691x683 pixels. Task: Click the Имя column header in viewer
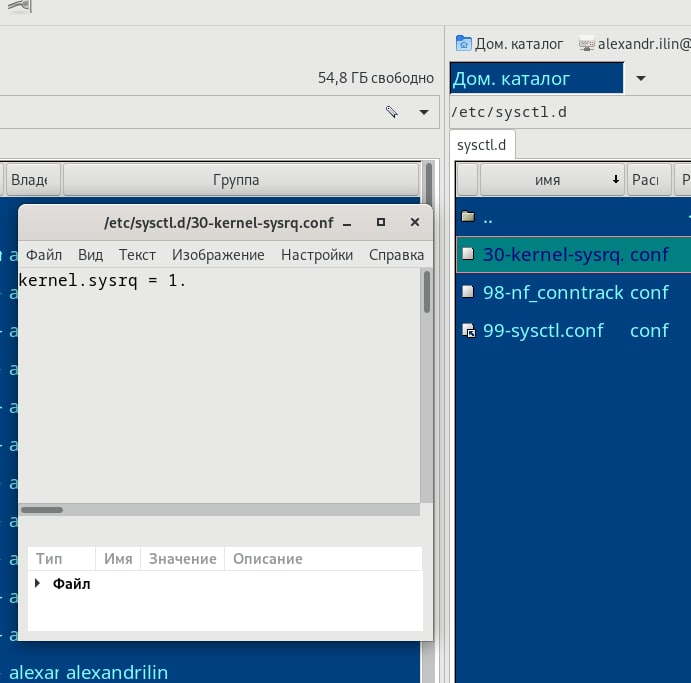pos(118,559)
